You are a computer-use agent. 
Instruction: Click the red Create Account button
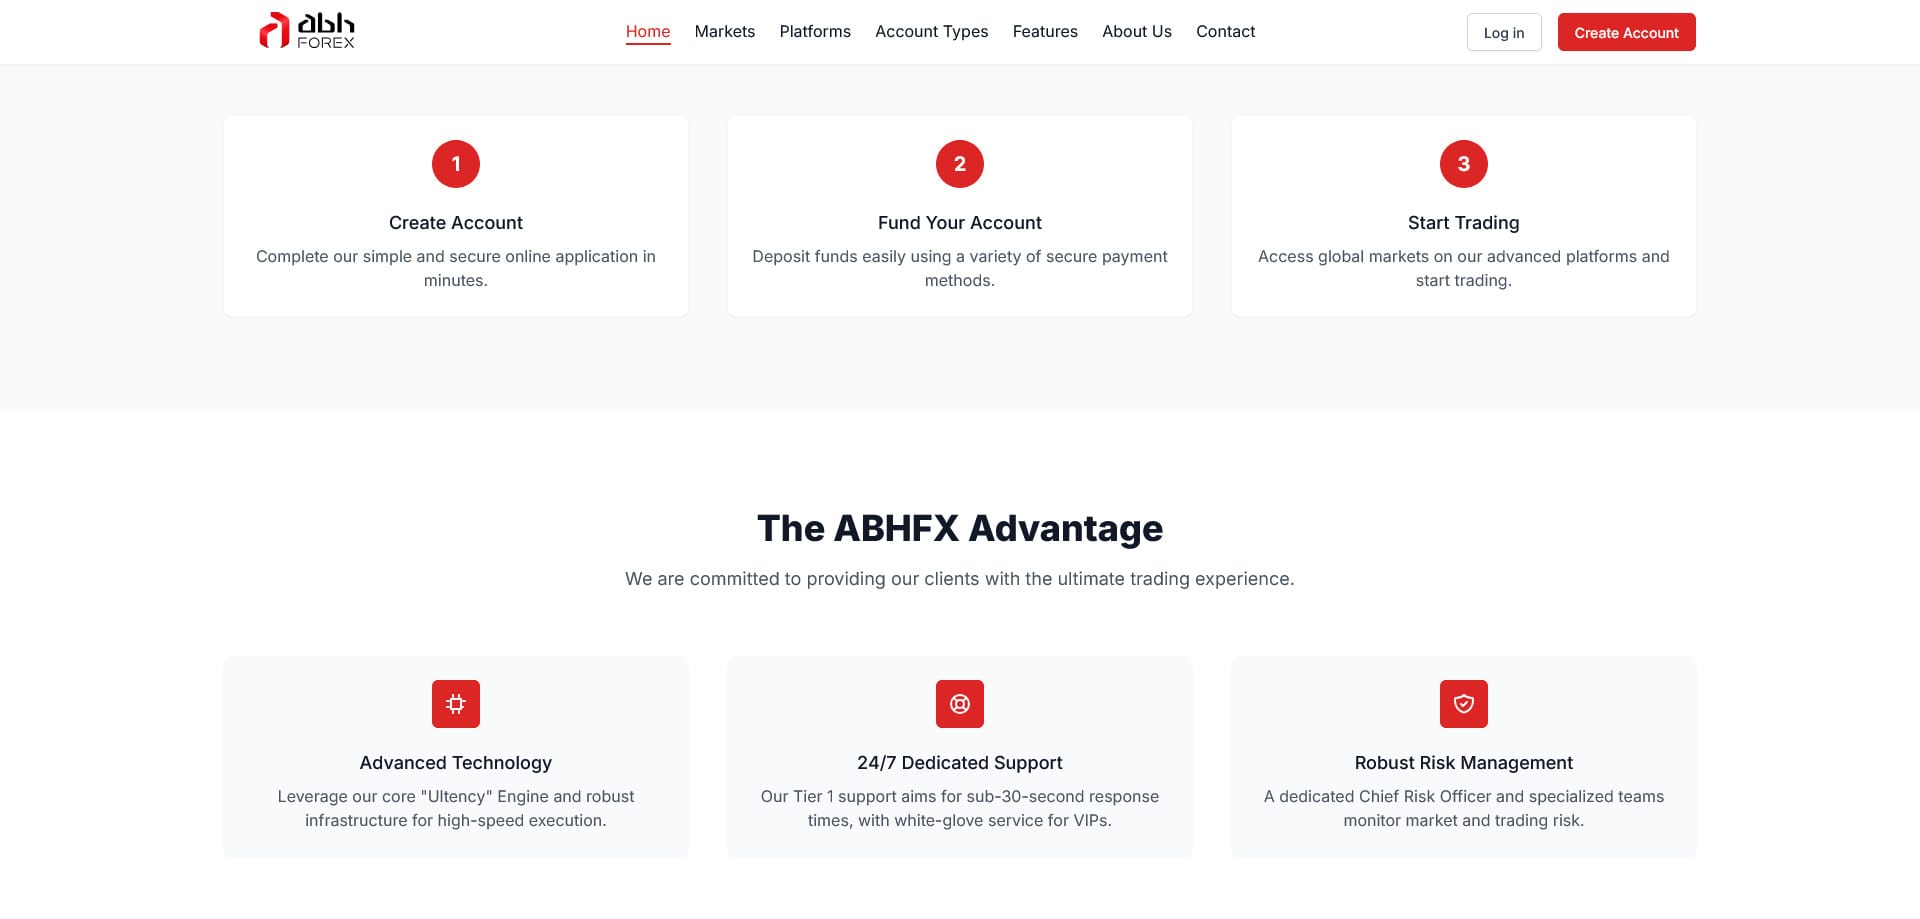(1626, 32)
